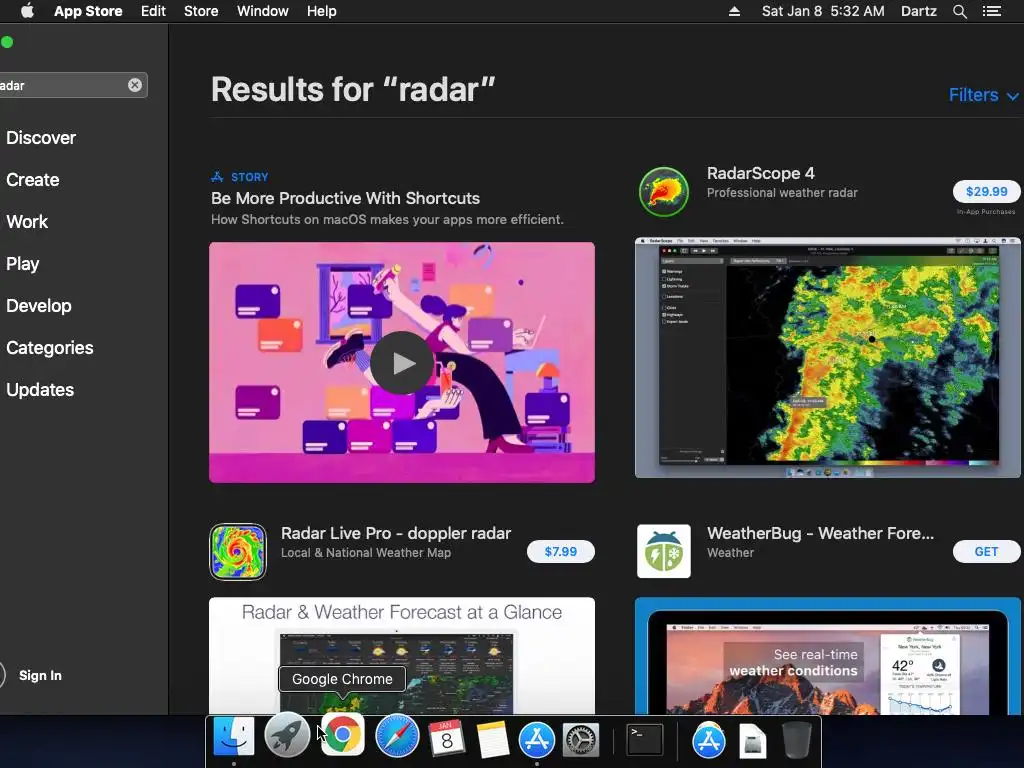Viewport: 1024px width, 768px height.
Task: Open Calendar icon showing Jan 8
Action: [447, 738]
